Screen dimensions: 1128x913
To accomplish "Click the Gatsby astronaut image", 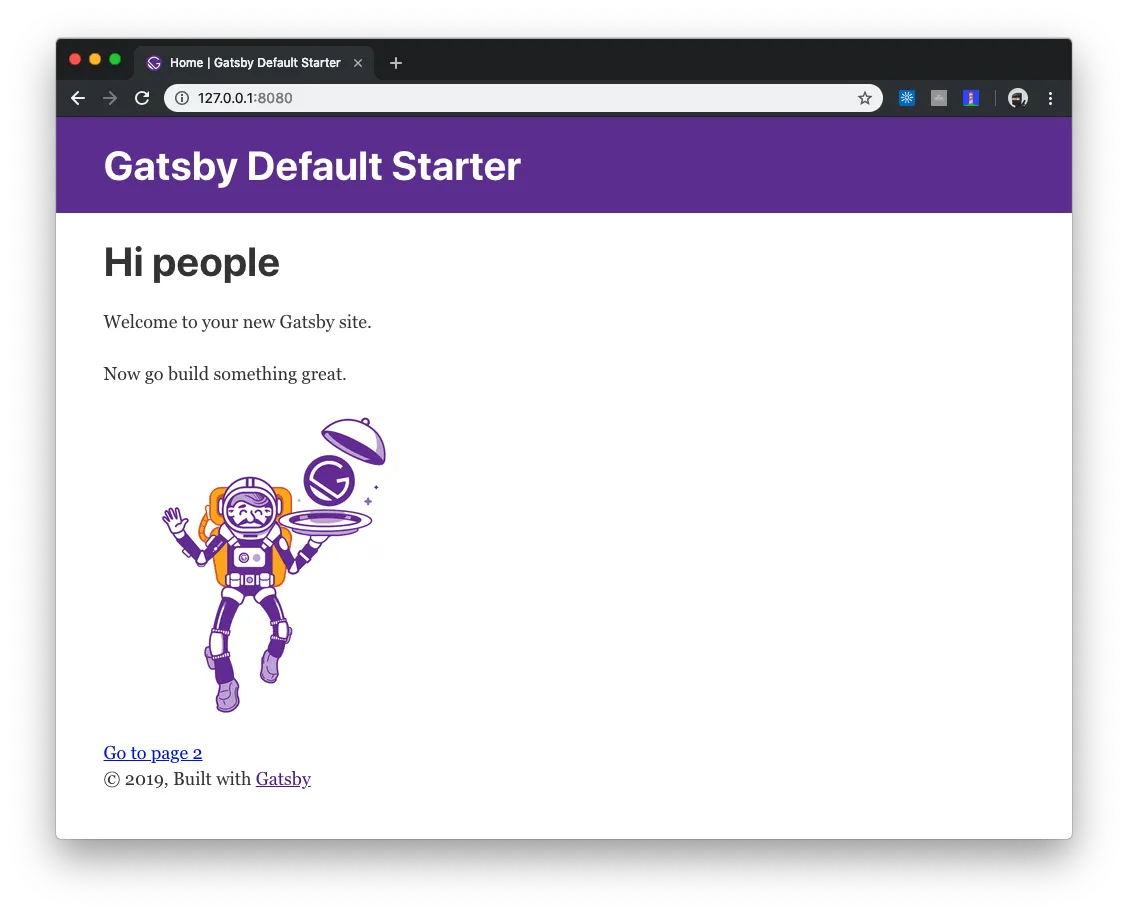I will pos(274,565).
